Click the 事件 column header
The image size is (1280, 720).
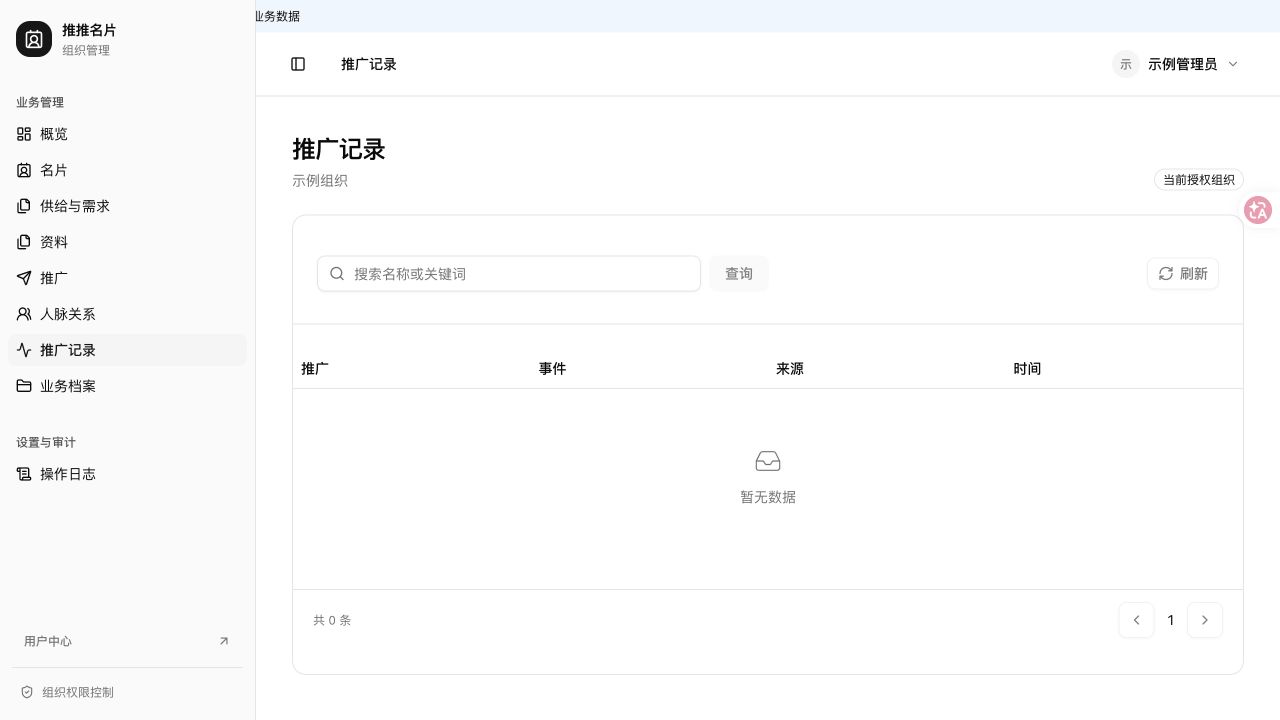552,369
